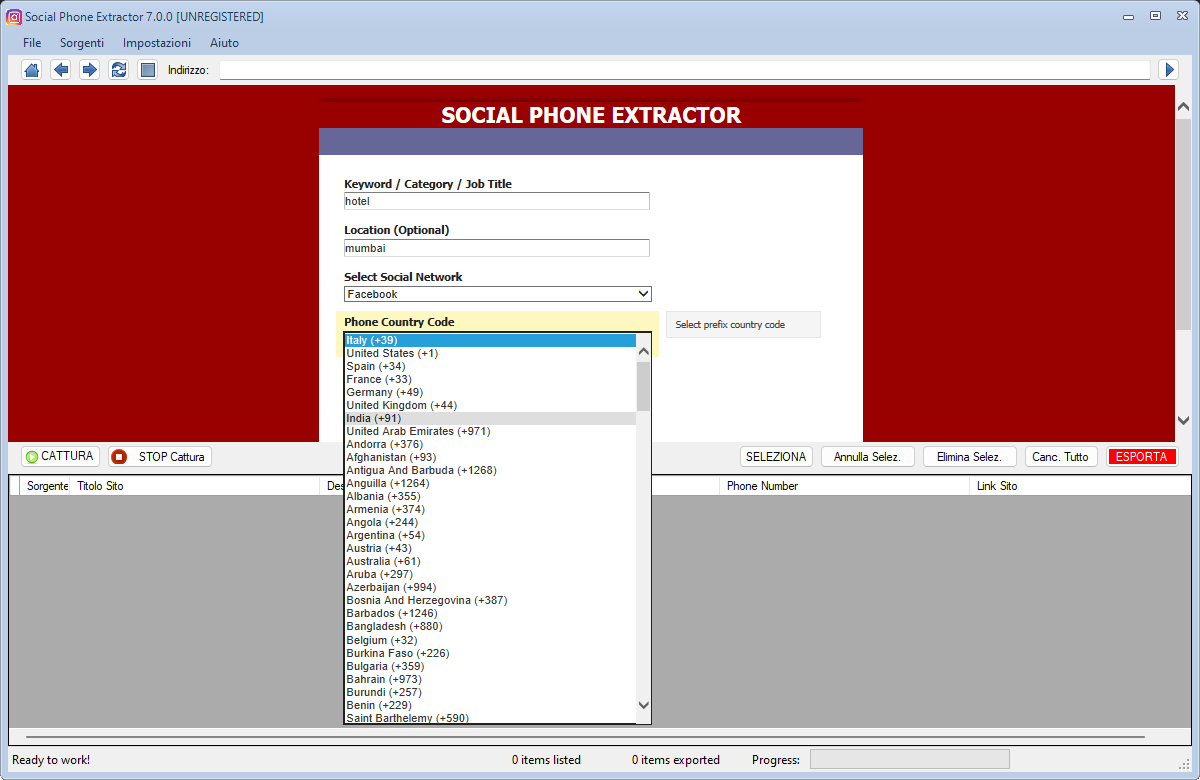Click the page scrollbar up arrow
Viewport: 1200px width, 780px height.
[1183, 107]
